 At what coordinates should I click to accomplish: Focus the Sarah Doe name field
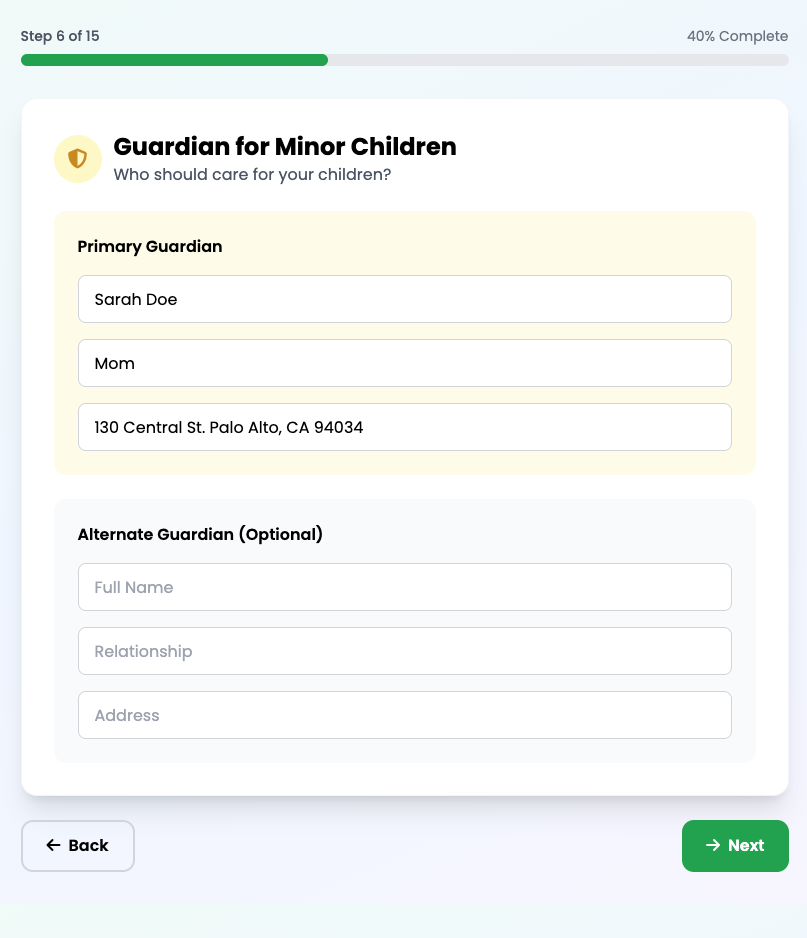404,299
